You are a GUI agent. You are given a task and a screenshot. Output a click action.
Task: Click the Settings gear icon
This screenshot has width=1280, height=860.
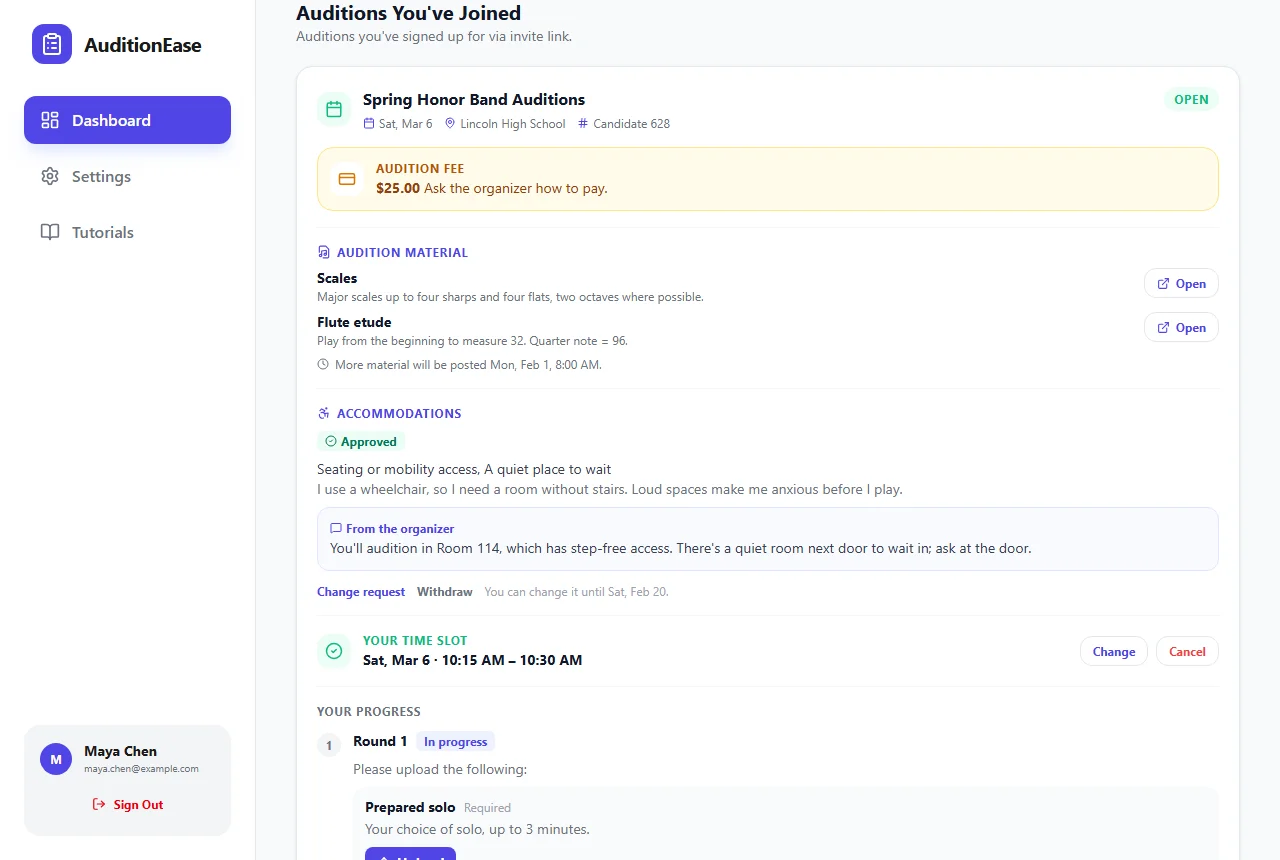coord(50,176)
